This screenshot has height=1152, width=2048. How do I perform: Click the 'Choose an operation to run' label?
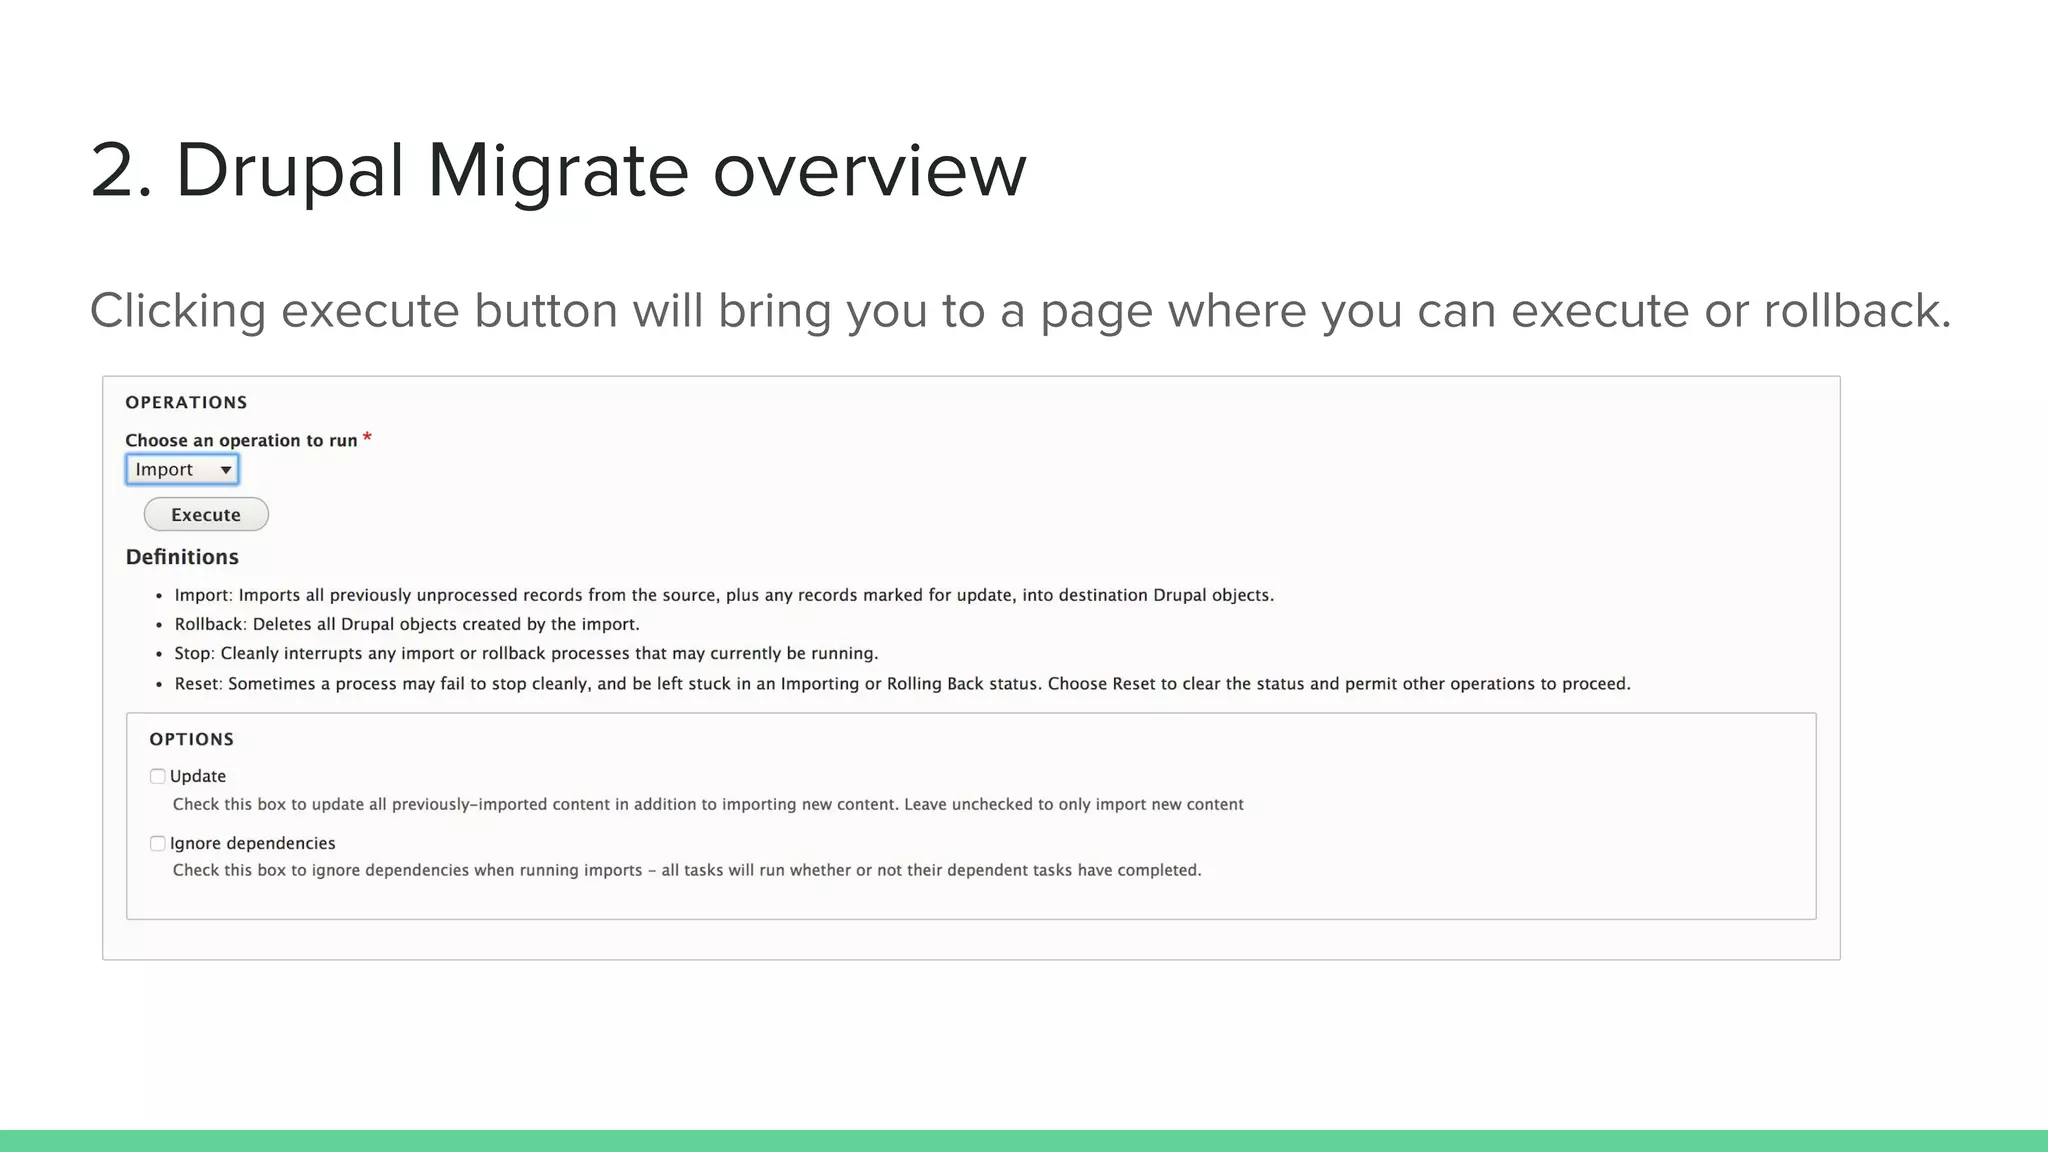(x=241, y=440)
